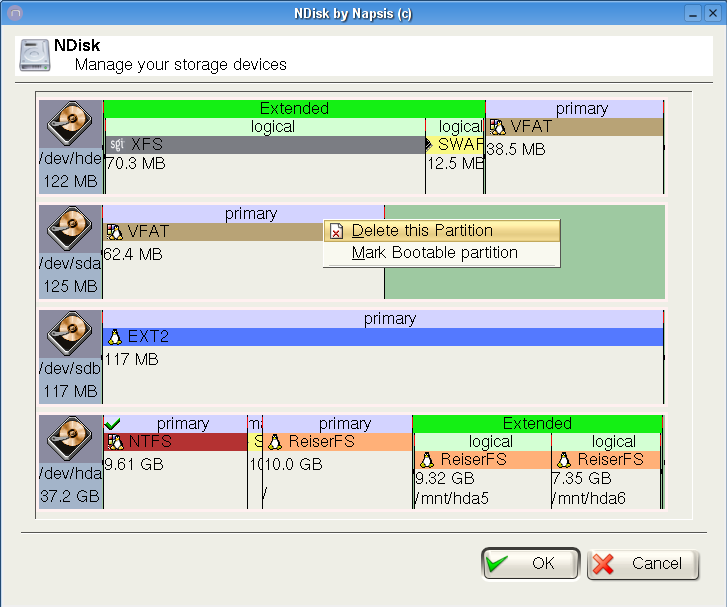Click the NDisk hard drive header icon
The width and height of the screenshot is (727, 607).
(35, 55)
